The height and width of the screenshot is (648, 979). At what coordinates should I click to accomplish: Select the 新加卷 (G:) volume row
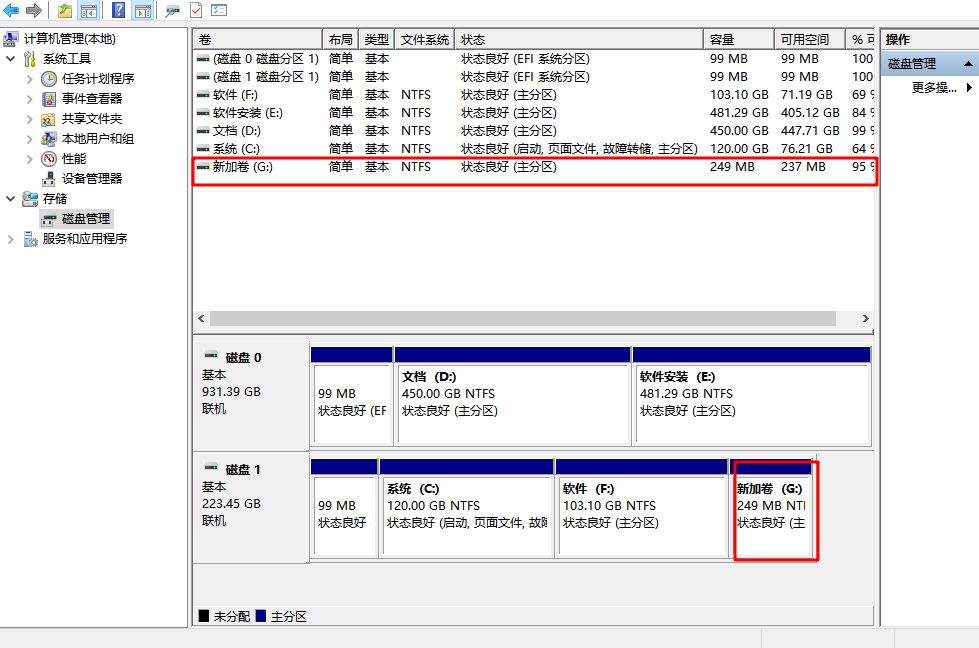(400, 167)
